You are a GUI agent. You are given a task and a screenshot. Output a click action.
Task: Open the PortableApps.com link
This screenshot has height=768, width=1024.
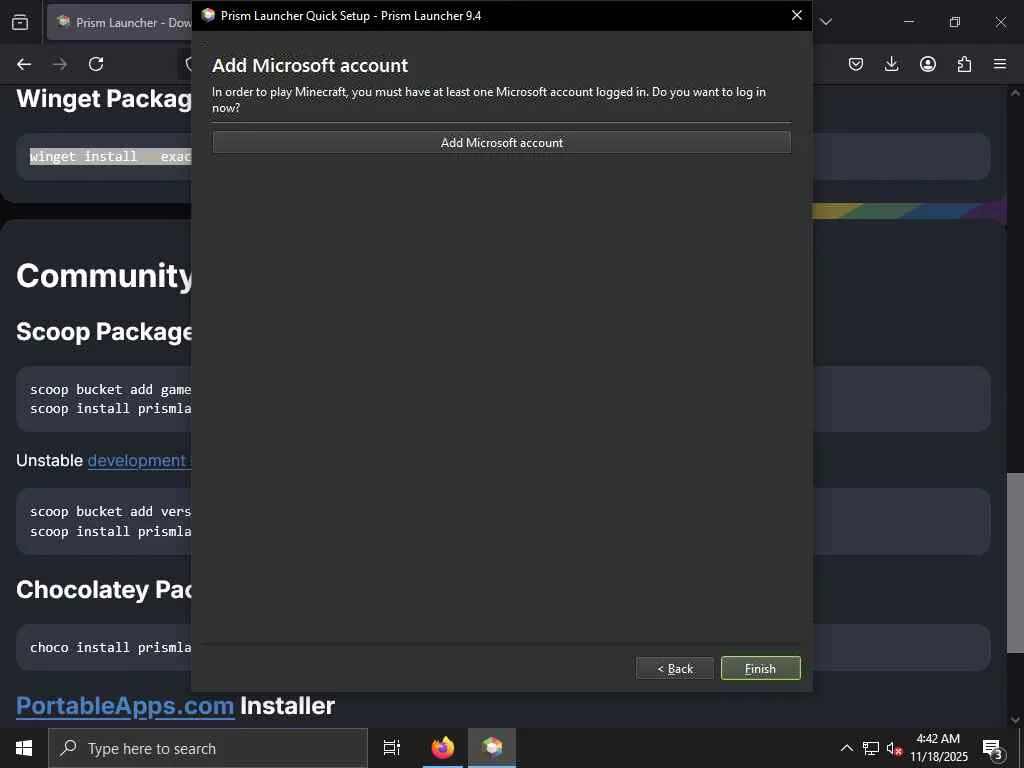125,706
